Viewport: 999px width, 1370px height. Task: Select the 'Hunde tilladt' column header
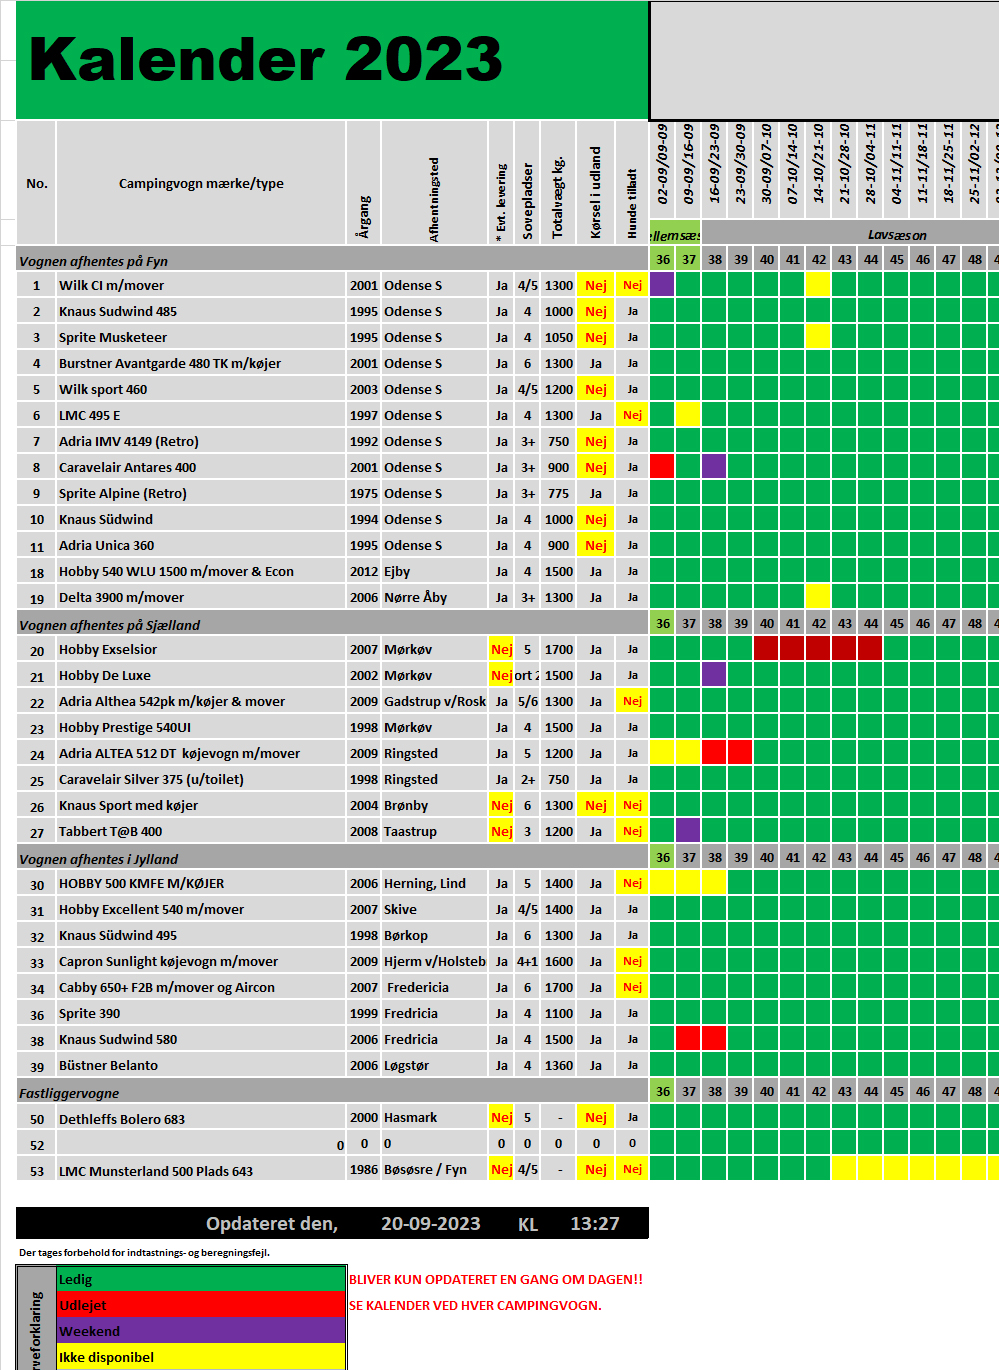632,183
